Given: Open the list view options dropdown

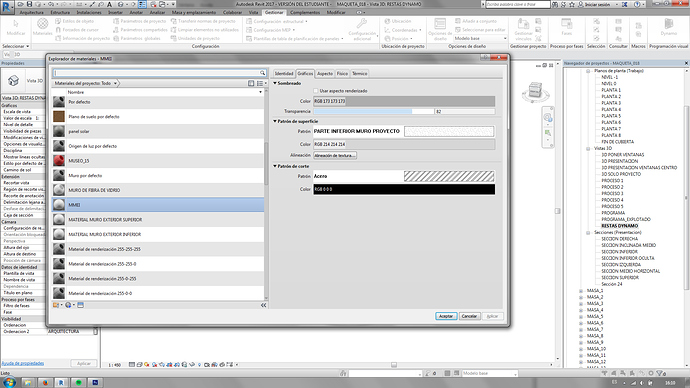Looking at the screenshot, I should [x=262, y=83].
